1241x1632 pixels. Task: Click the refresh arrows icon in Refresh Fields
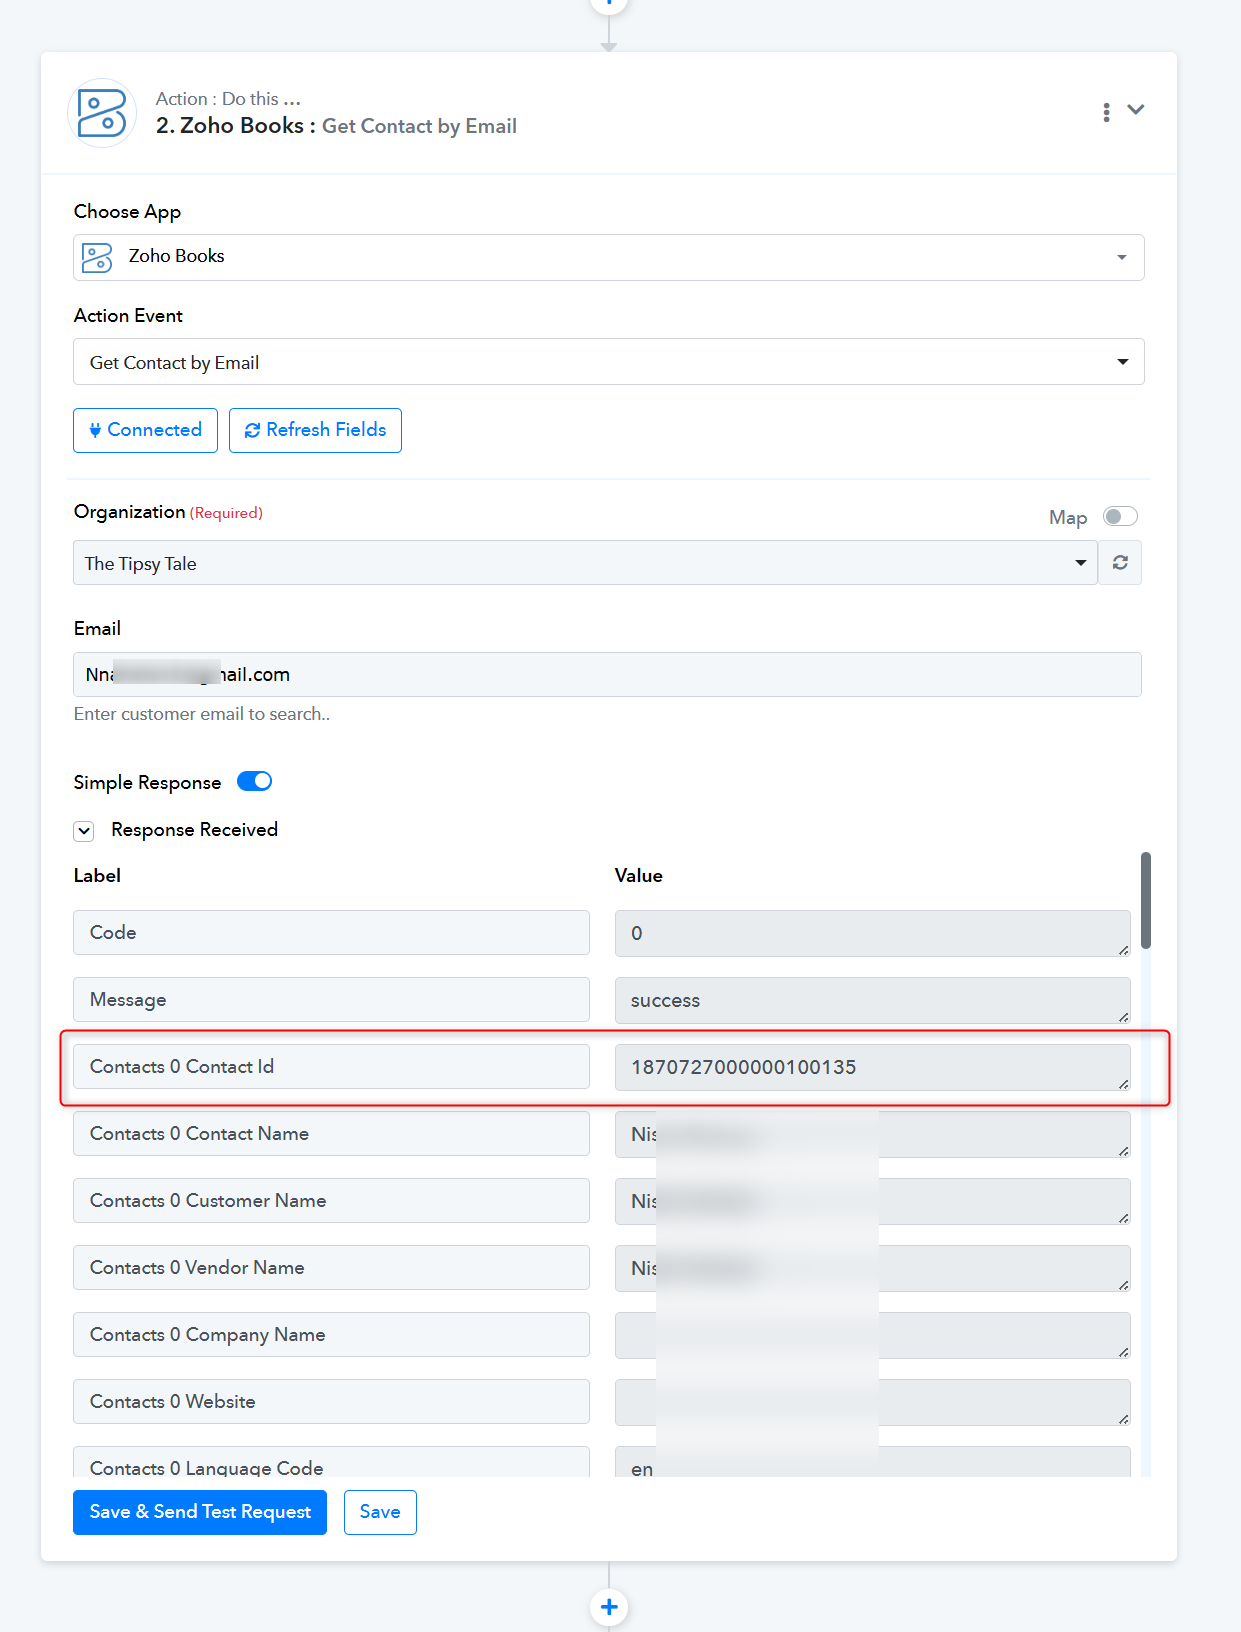coord(252,430)
